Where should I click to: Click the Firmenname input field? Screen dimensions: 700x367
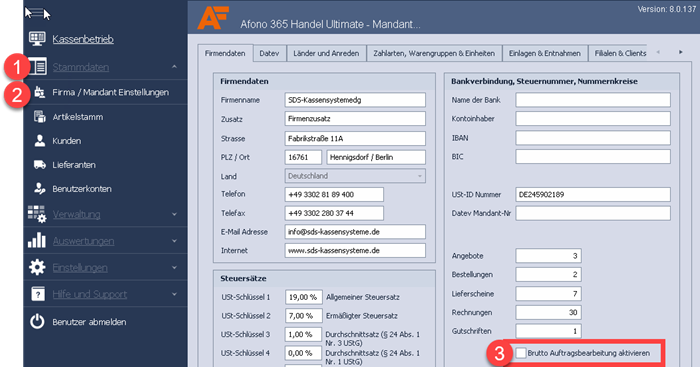355,100
